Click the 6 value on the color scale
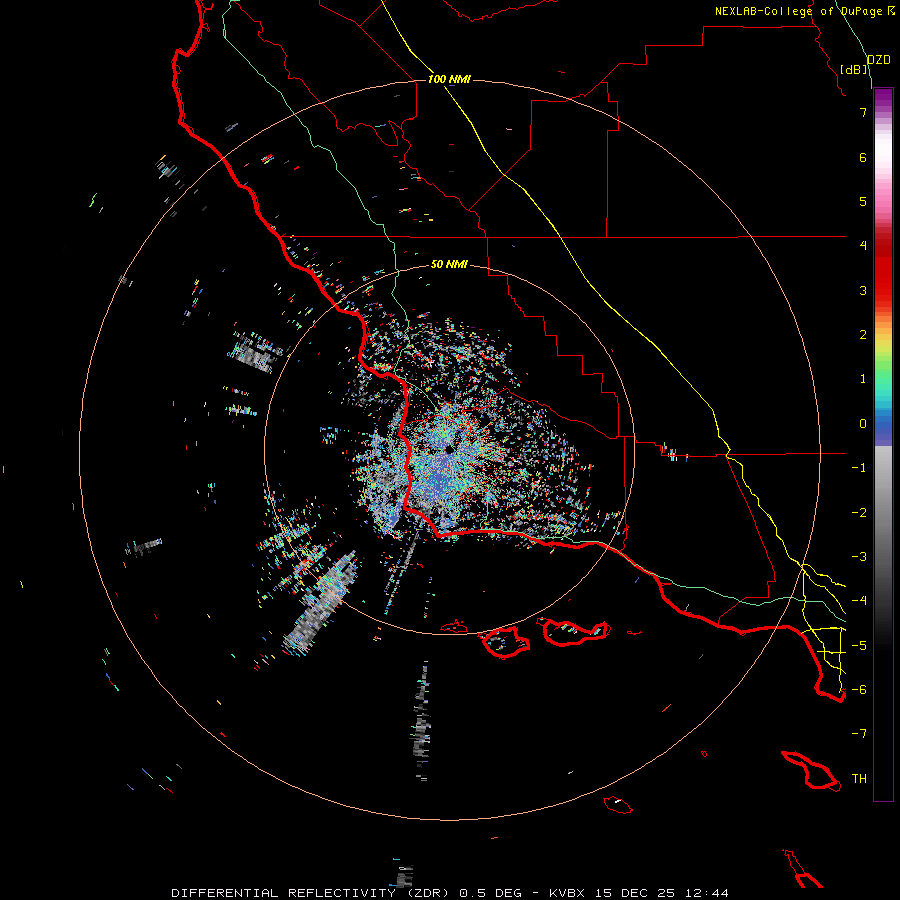 coord(863,157)
